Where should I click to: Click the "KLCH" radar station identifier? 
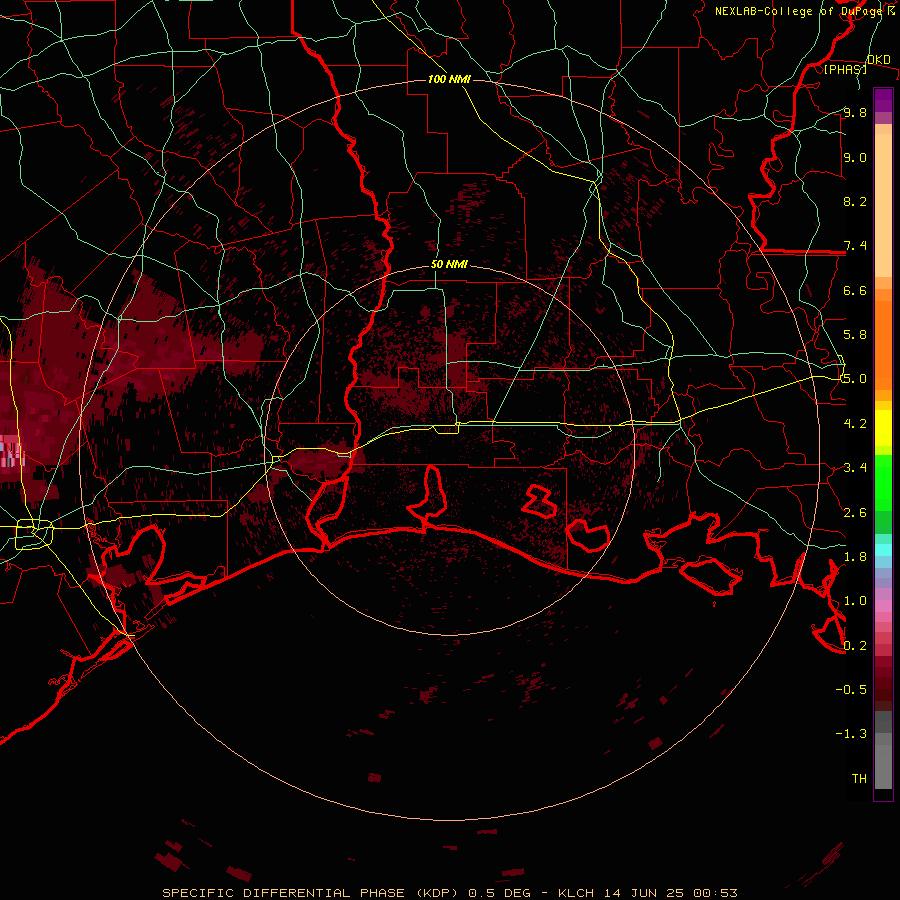(x=576, y=893)
